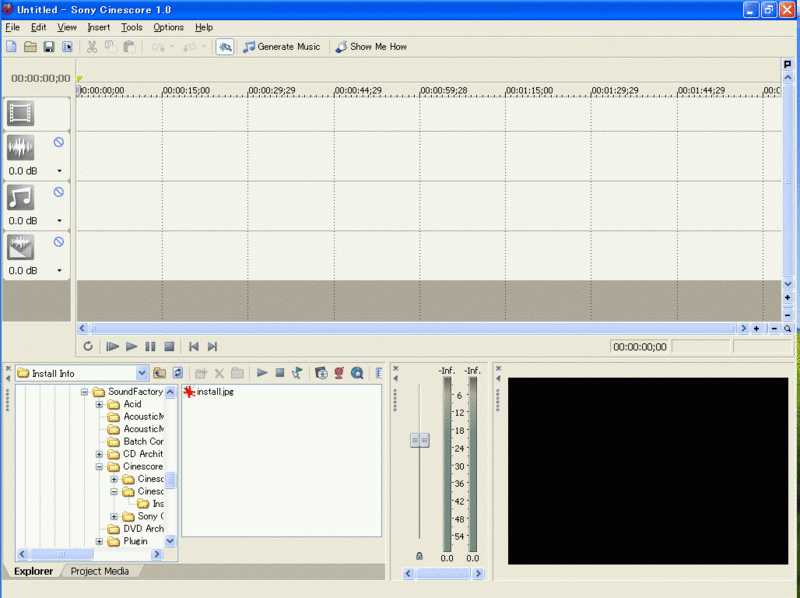The height and width of the screenshot is (598, 800).
Task: Open the Tools menu
Action: pos(132,28)
